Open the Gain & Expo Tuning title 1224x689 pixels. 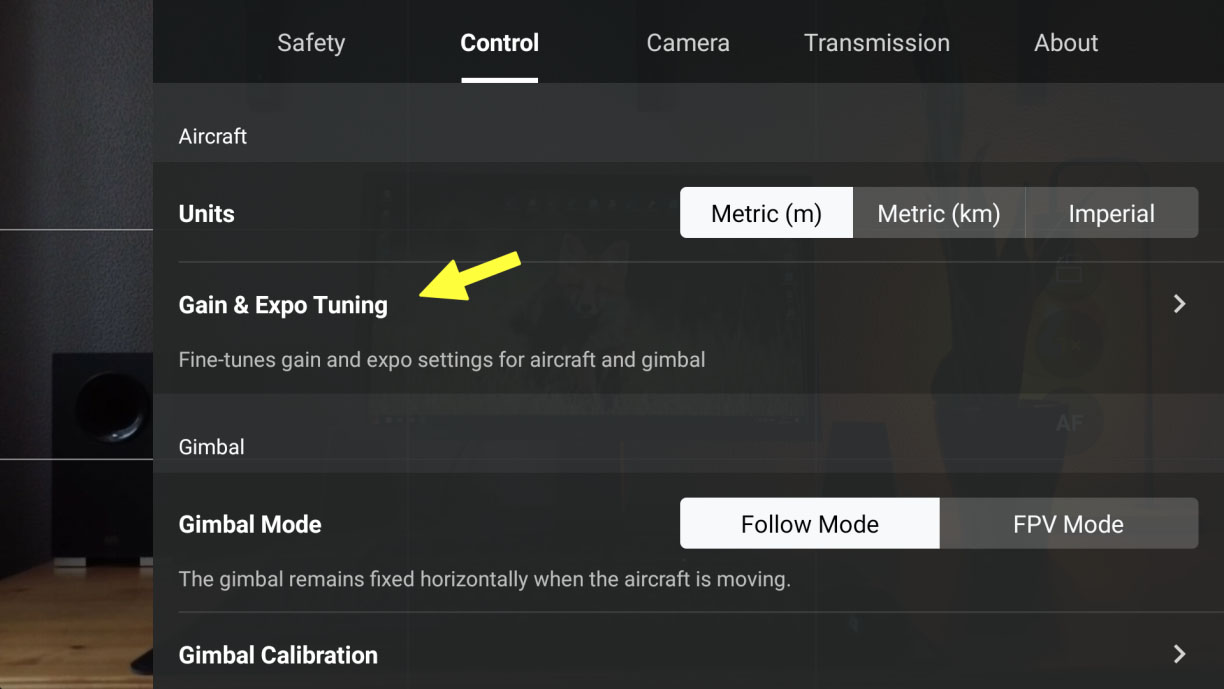pos(283,305)
